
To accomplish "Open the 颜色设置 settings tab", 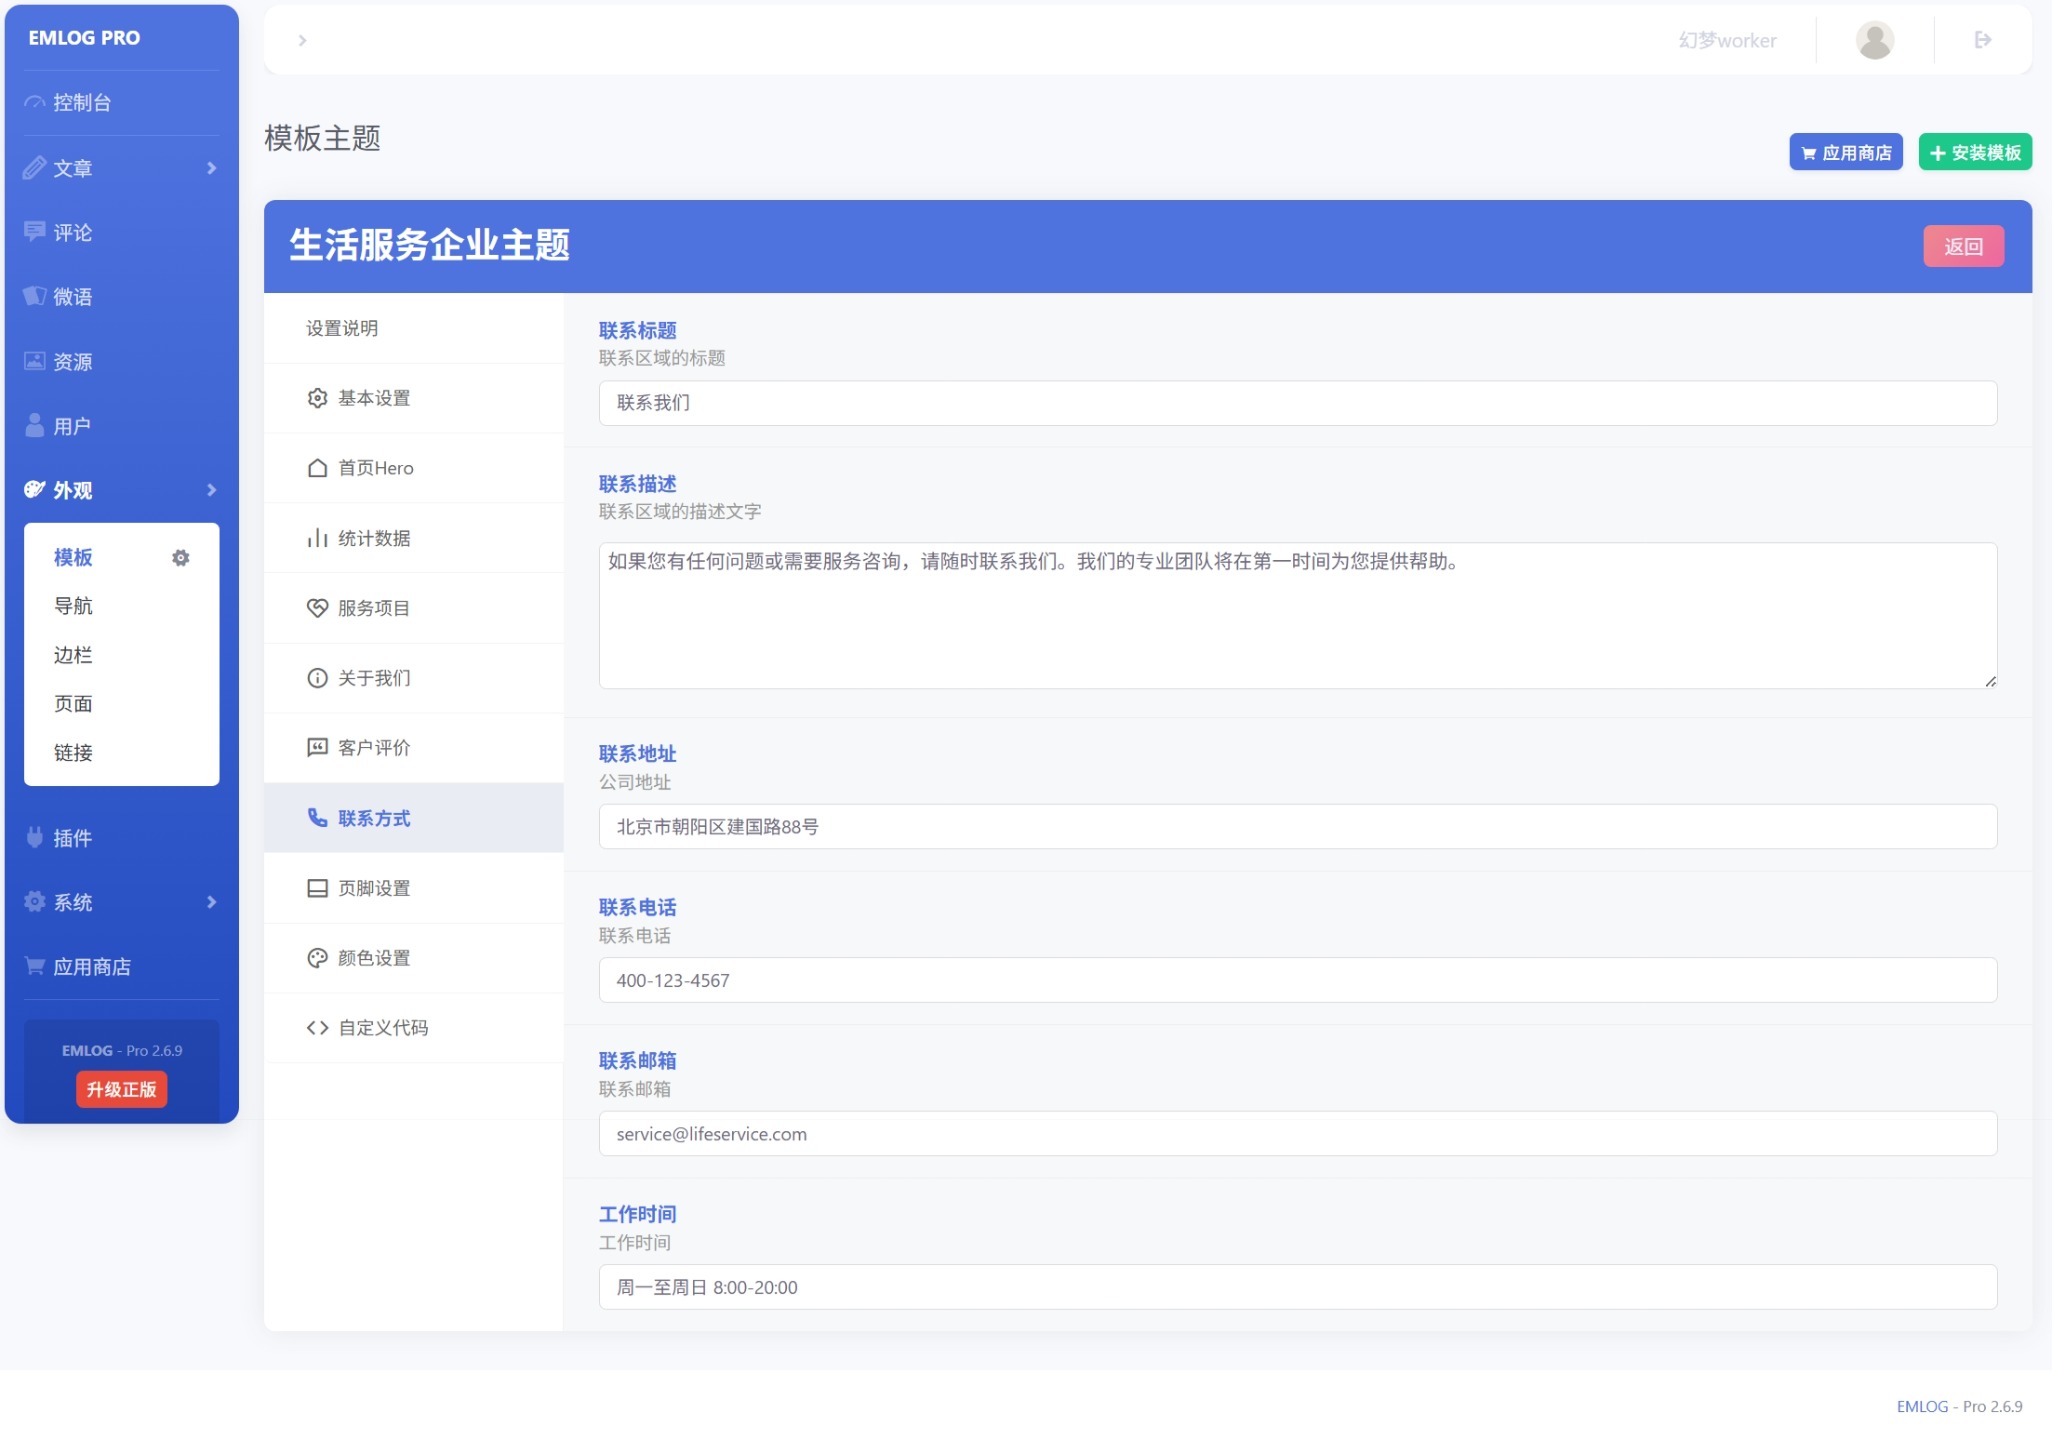I will click(x=373, y=958).
